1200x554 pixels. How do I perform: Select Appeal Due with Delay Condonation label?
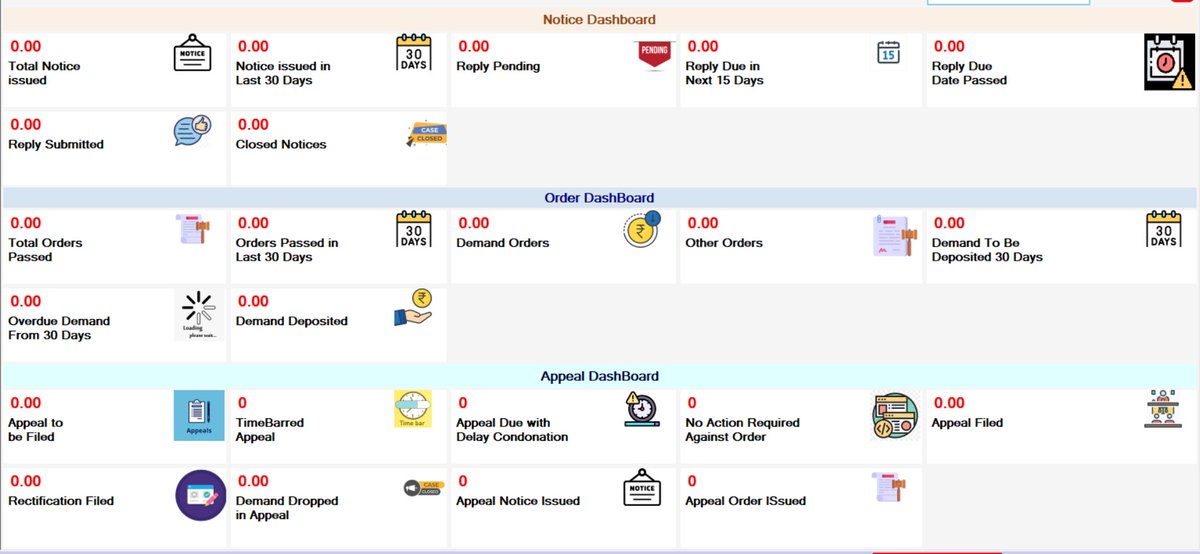pos(512,430)
